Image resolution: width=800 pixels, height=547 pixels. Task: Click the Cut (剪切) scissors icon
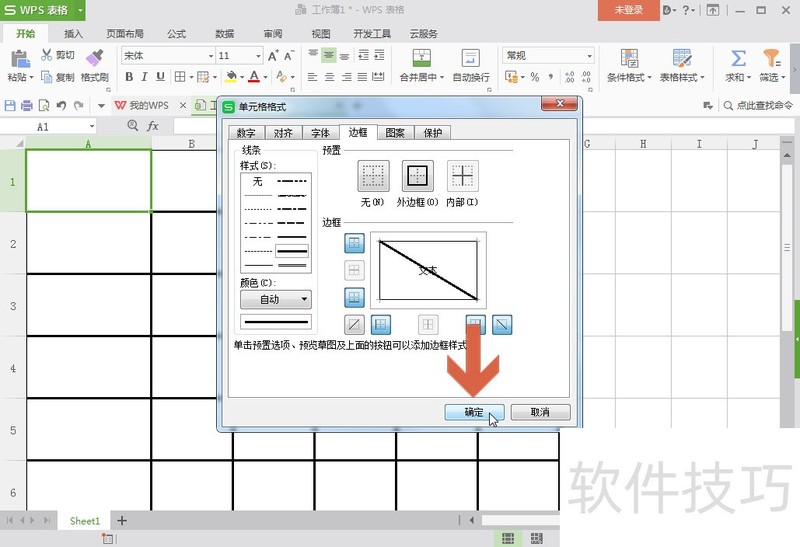click(47, 55)
